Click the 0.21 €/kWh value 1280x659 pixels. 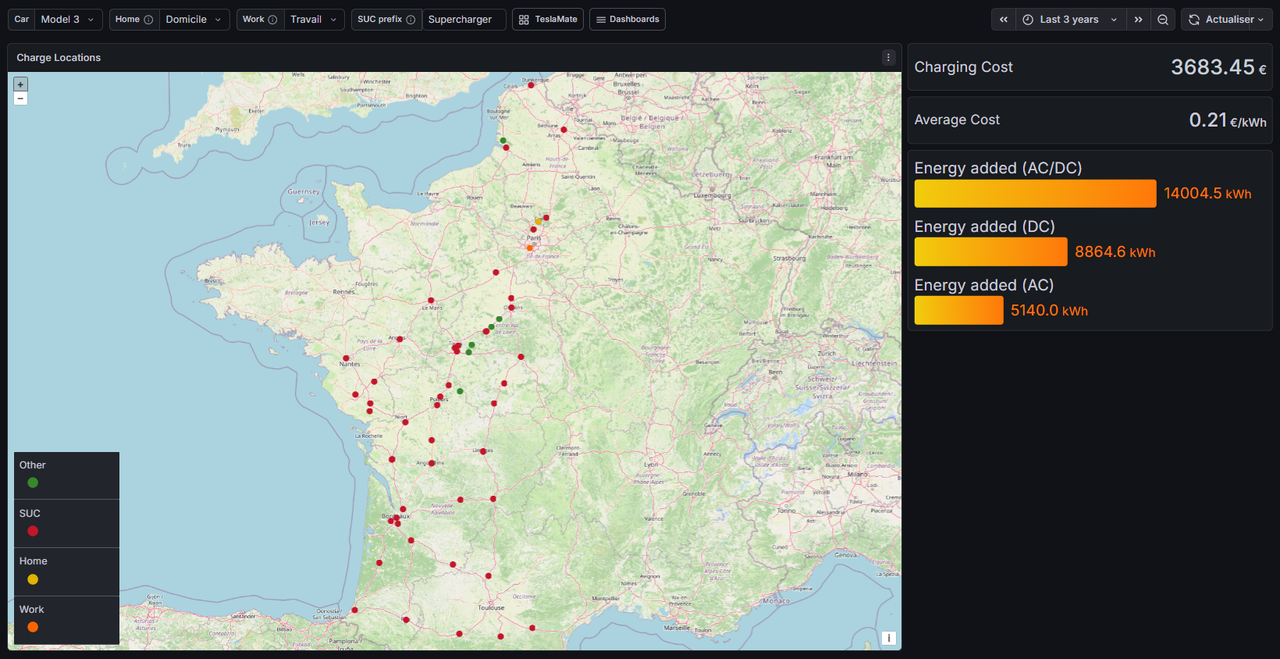pos(1228,120)
